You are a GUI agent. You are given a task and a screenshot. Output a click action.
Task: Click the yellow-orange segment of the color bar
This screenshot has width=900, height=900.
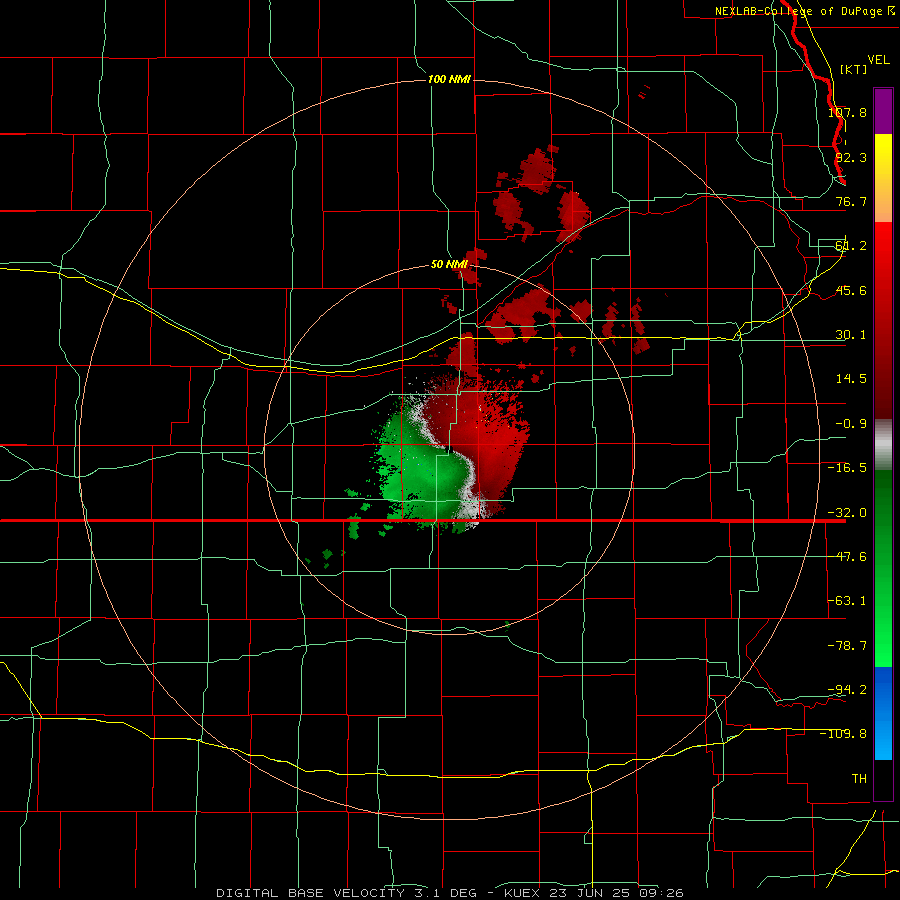coord(883,178)
